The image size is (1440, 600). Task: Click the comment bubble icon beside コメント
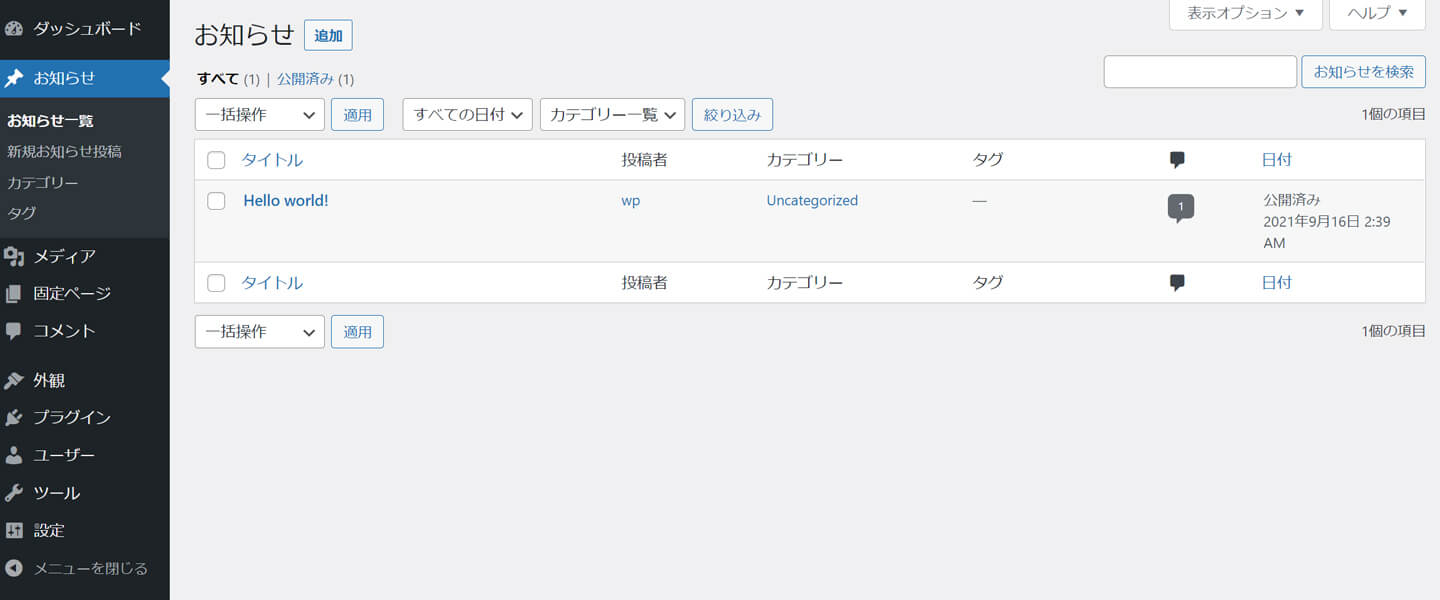pyautogui.click(x=14, y=331)
